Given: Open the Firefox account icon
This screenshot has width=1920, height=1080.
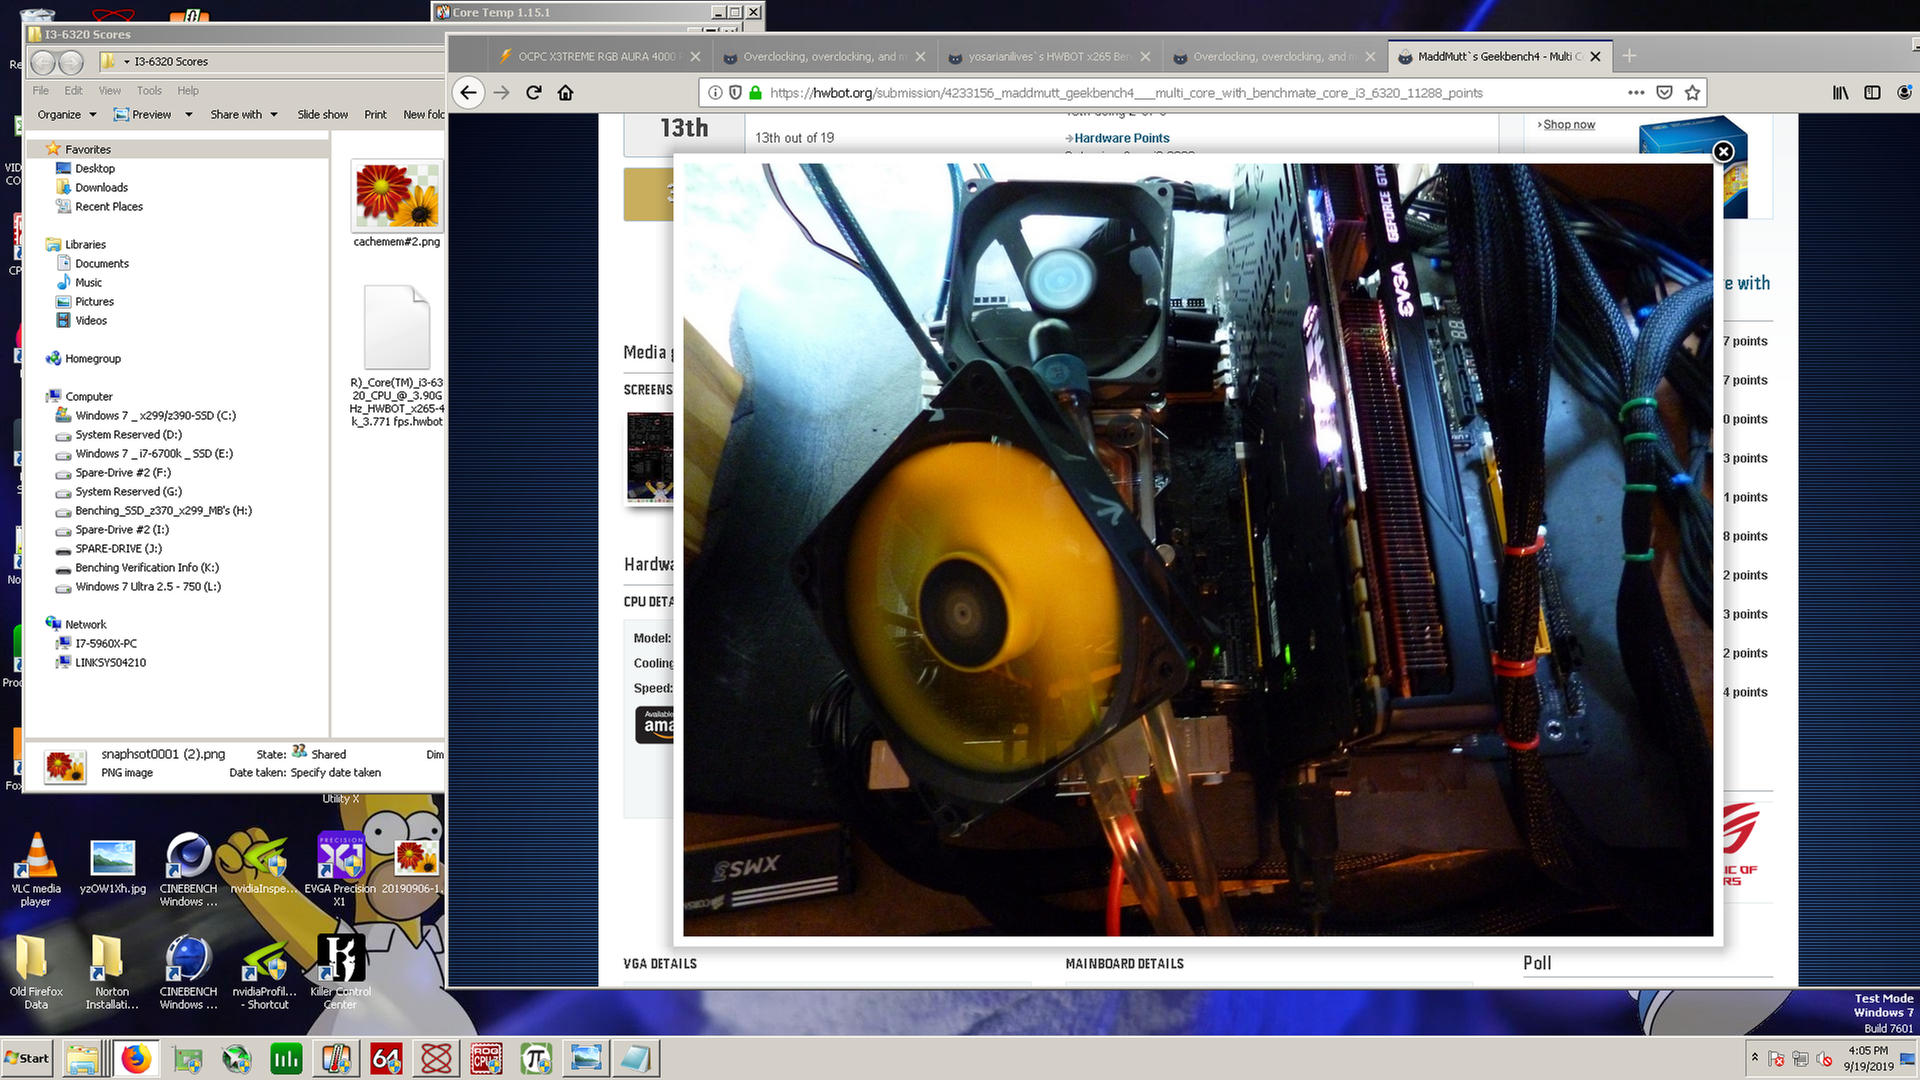Looking at the screenshot, I should 1904,93.
